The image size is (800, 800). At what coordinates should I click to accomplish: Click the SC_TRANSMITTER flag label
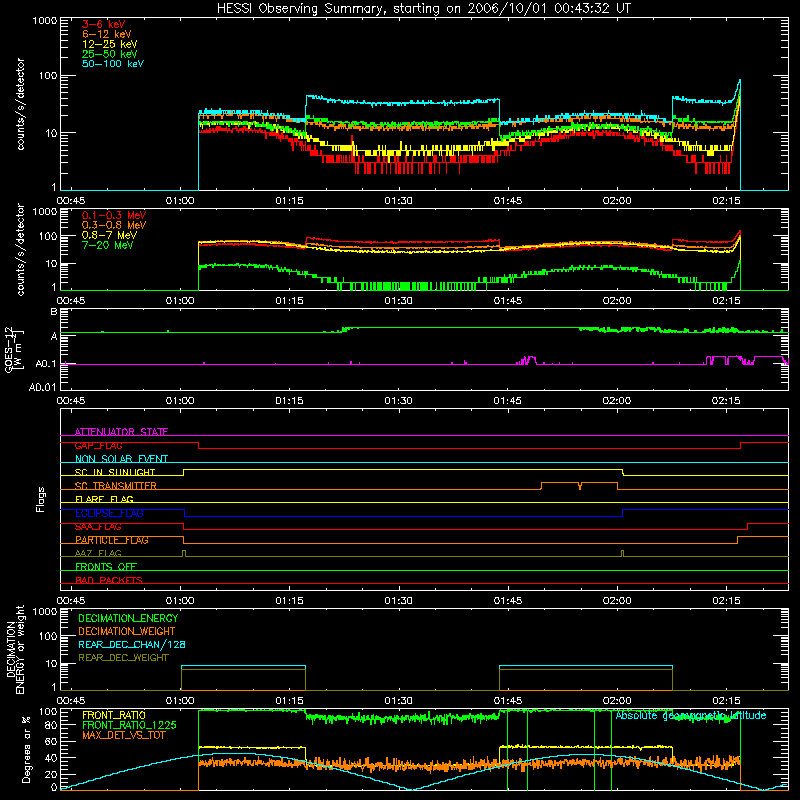click(115, 486)
